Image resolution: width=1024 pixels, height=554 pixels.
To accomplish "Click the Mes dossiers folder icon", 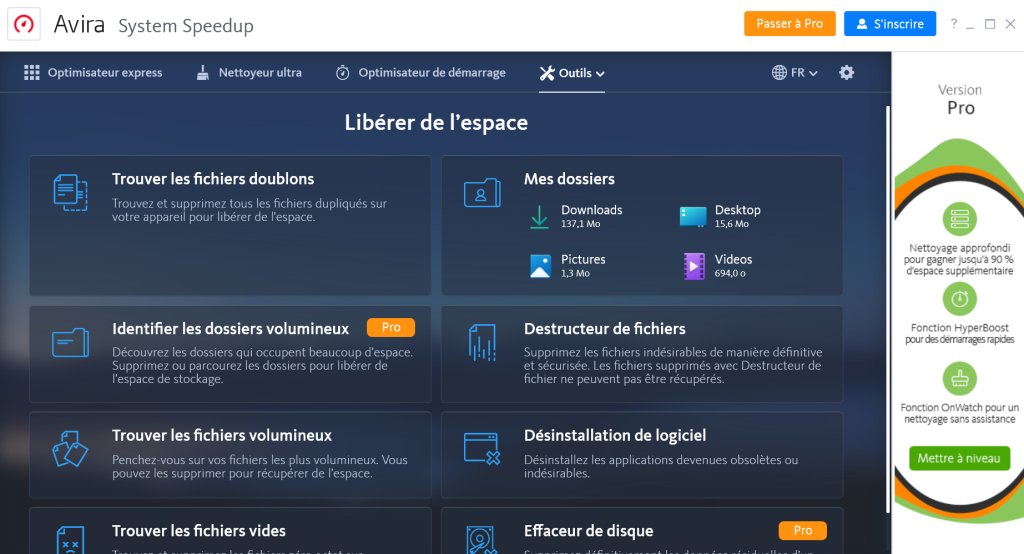I will 482,193.
